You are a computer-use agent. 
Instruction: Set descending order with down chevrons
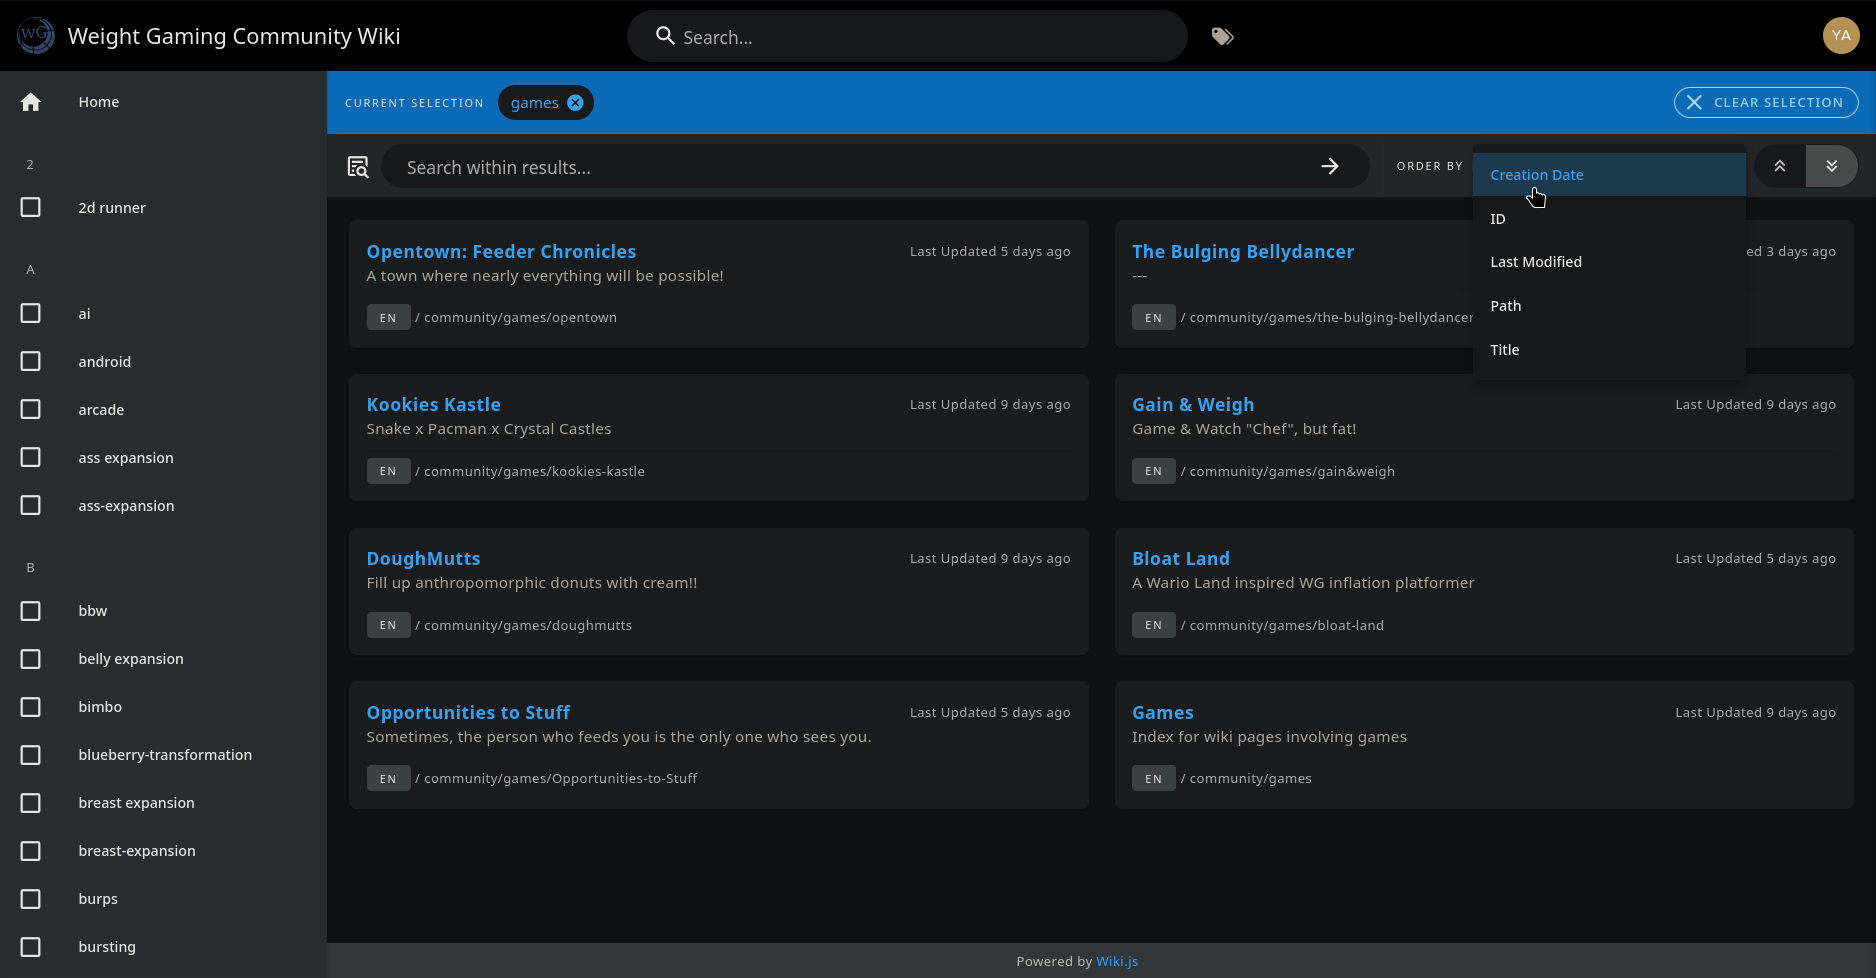tap(1831, 166)
